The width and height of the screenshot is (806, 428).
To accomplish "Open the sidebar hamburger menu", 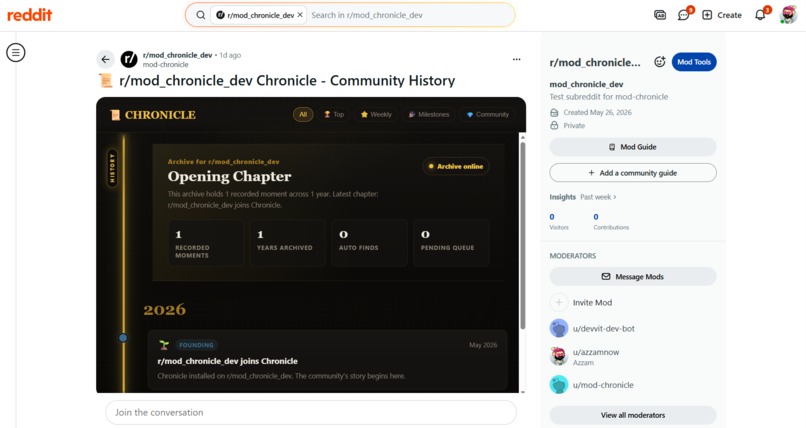I will point(16,52).
